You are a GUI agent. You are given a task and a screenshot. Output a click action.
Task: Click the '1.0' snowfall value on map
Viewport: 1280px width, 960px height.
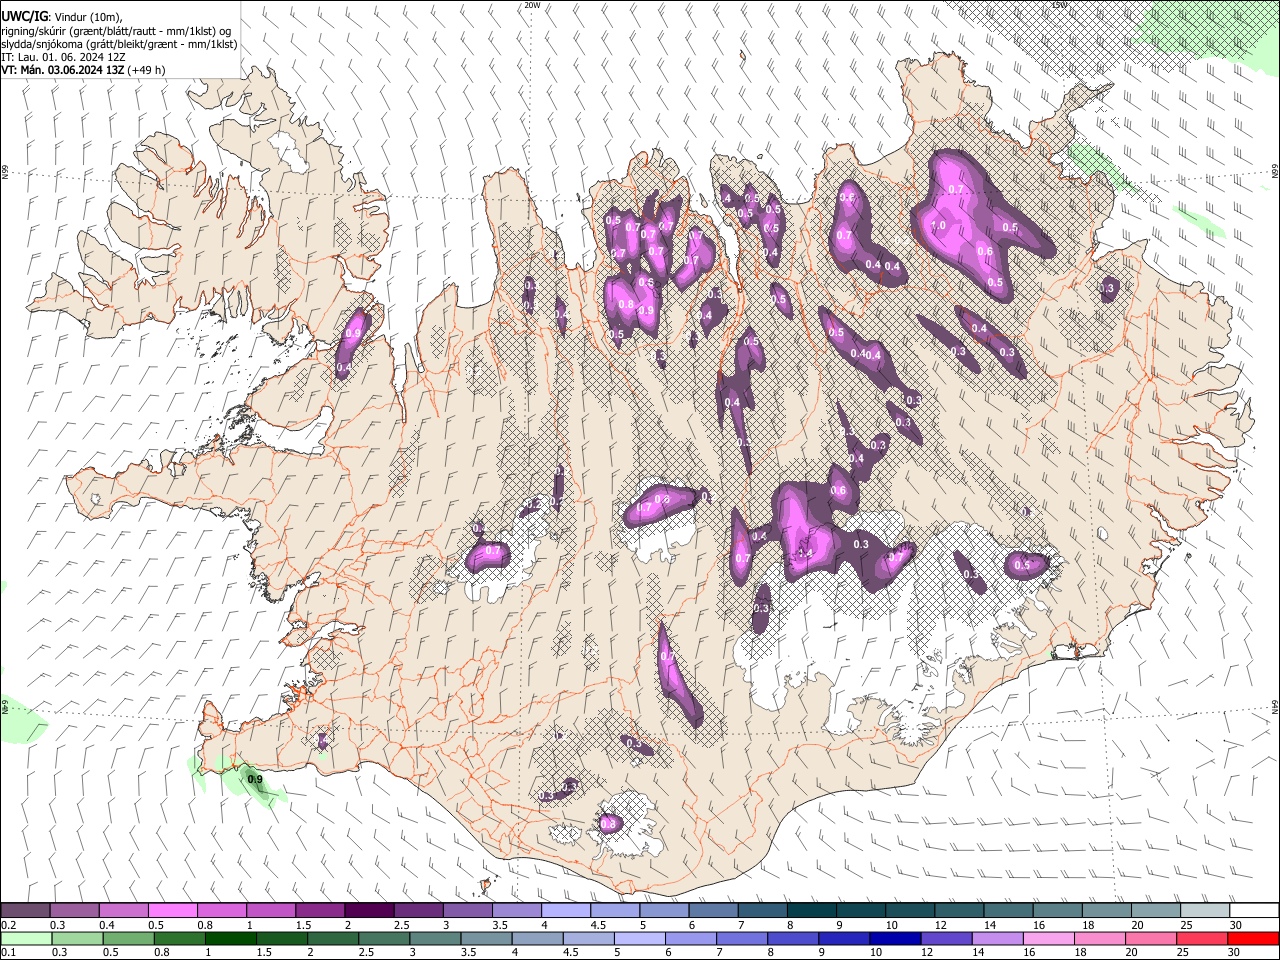[x=938, y=226]
